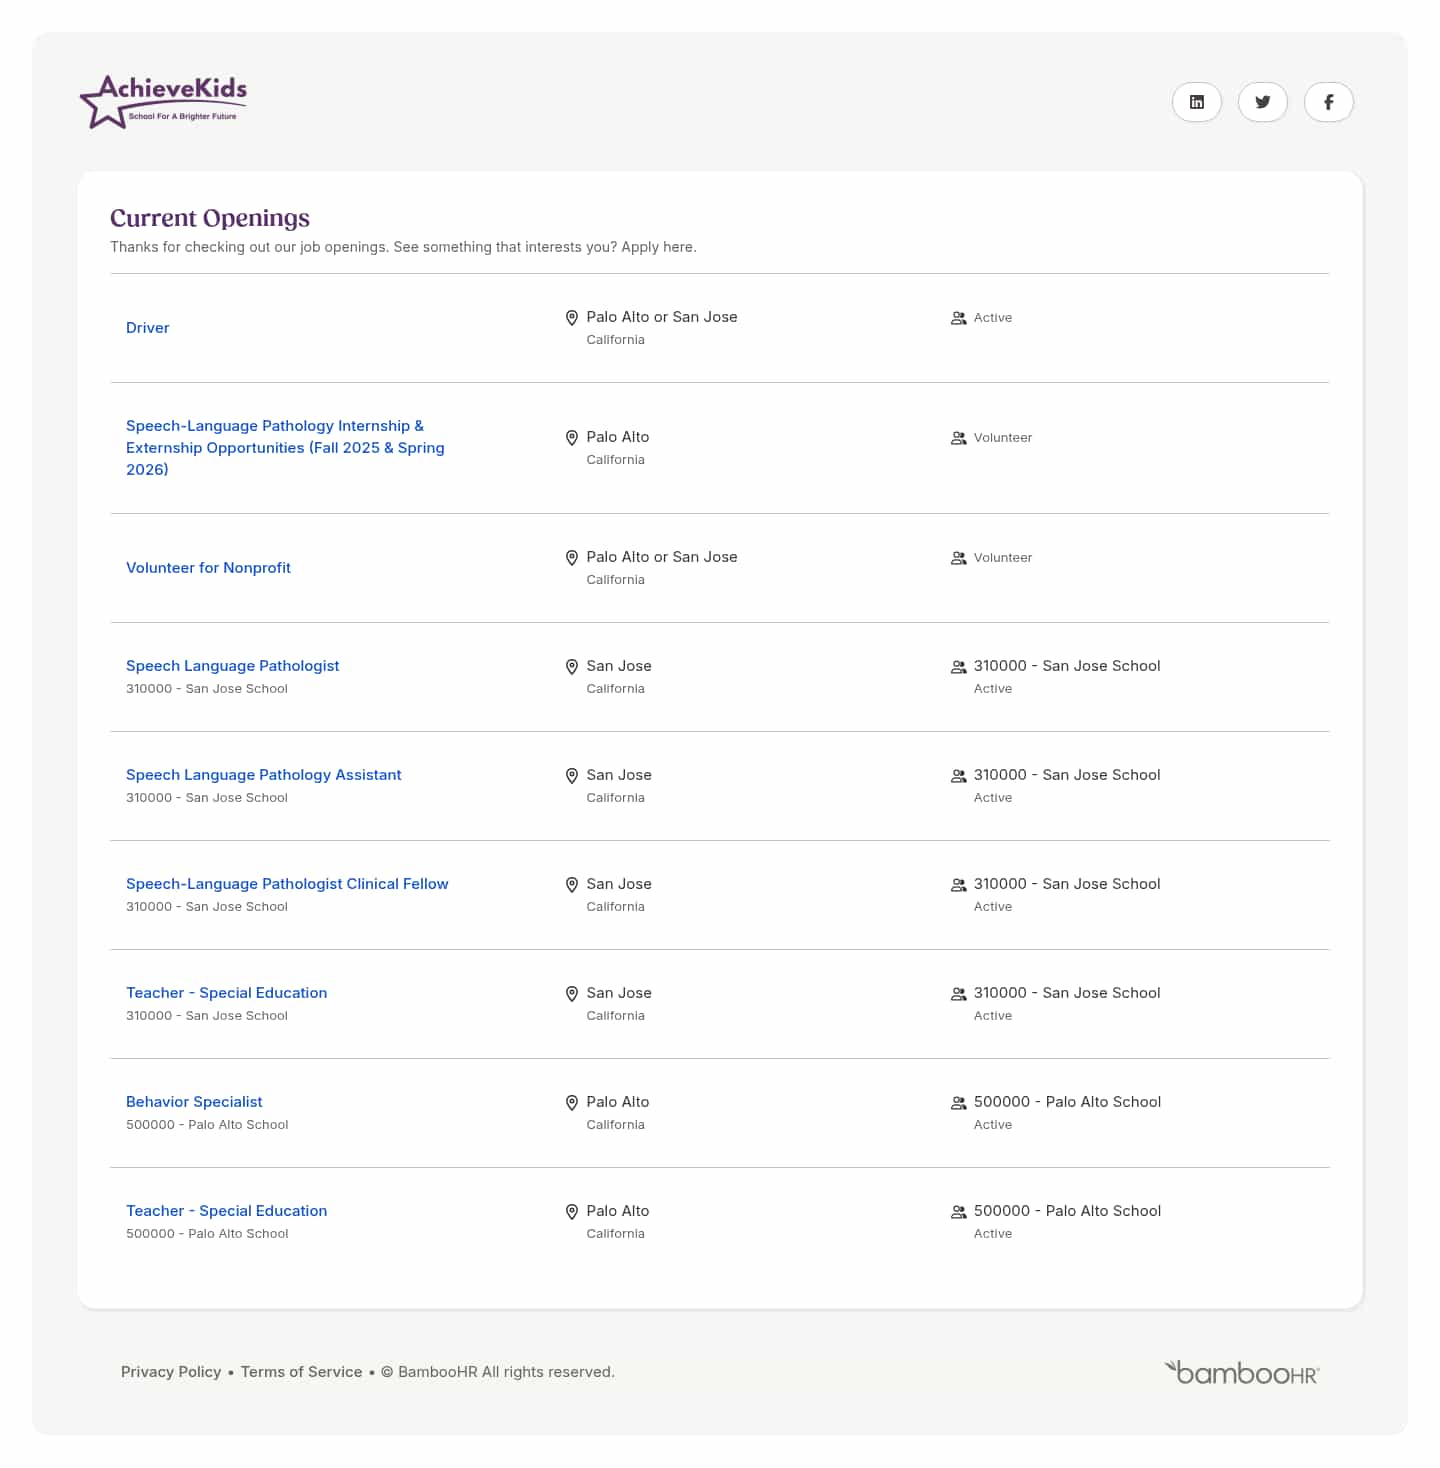The height and width of the screenshot is (1468, 1440).
Task: Click department icon in the Driver row
Action: pos(958,318)
